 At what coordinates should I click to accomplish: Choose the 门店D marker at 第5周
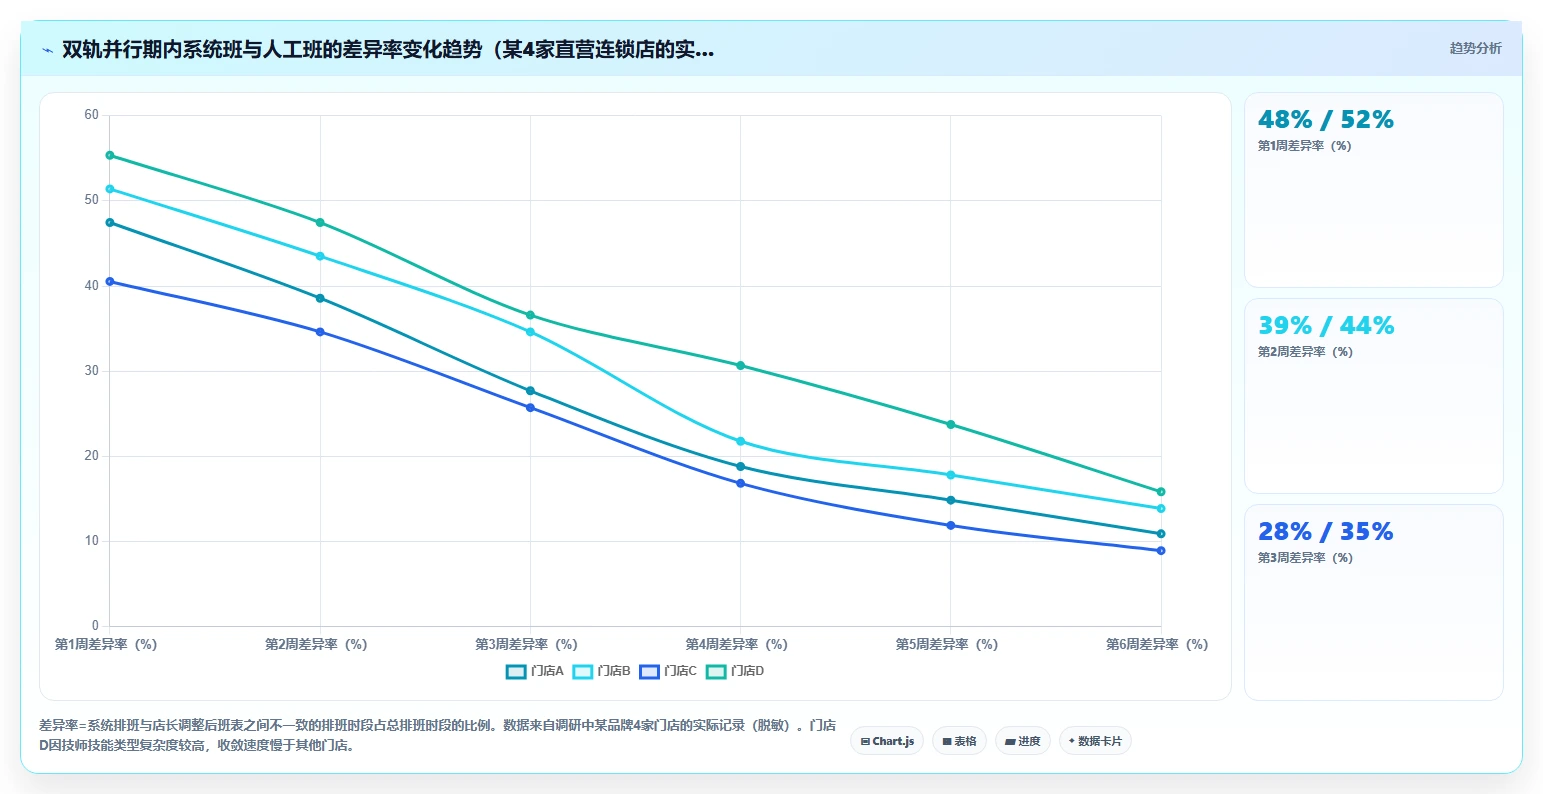[951, 424]
